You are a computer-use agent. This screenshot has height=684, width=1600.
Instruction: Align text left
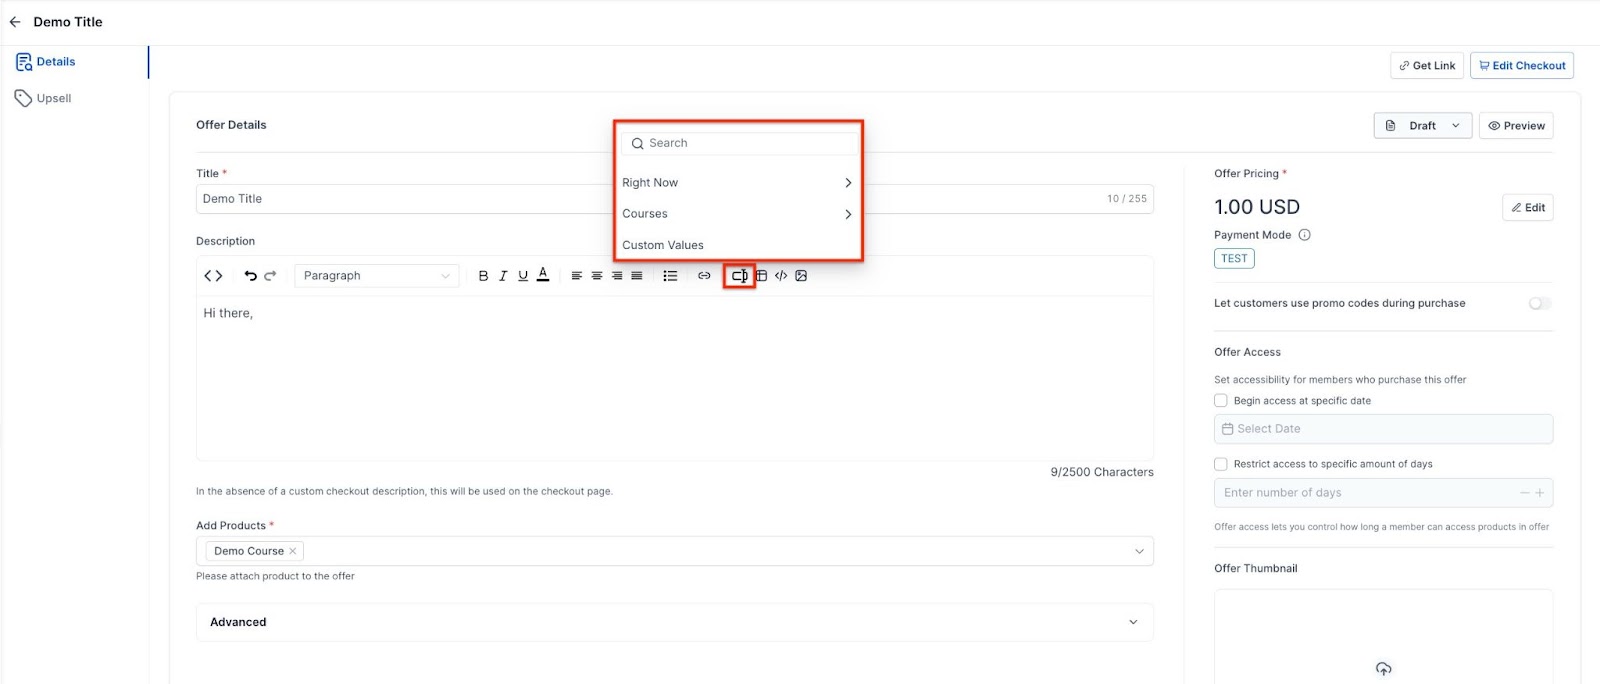577,276
